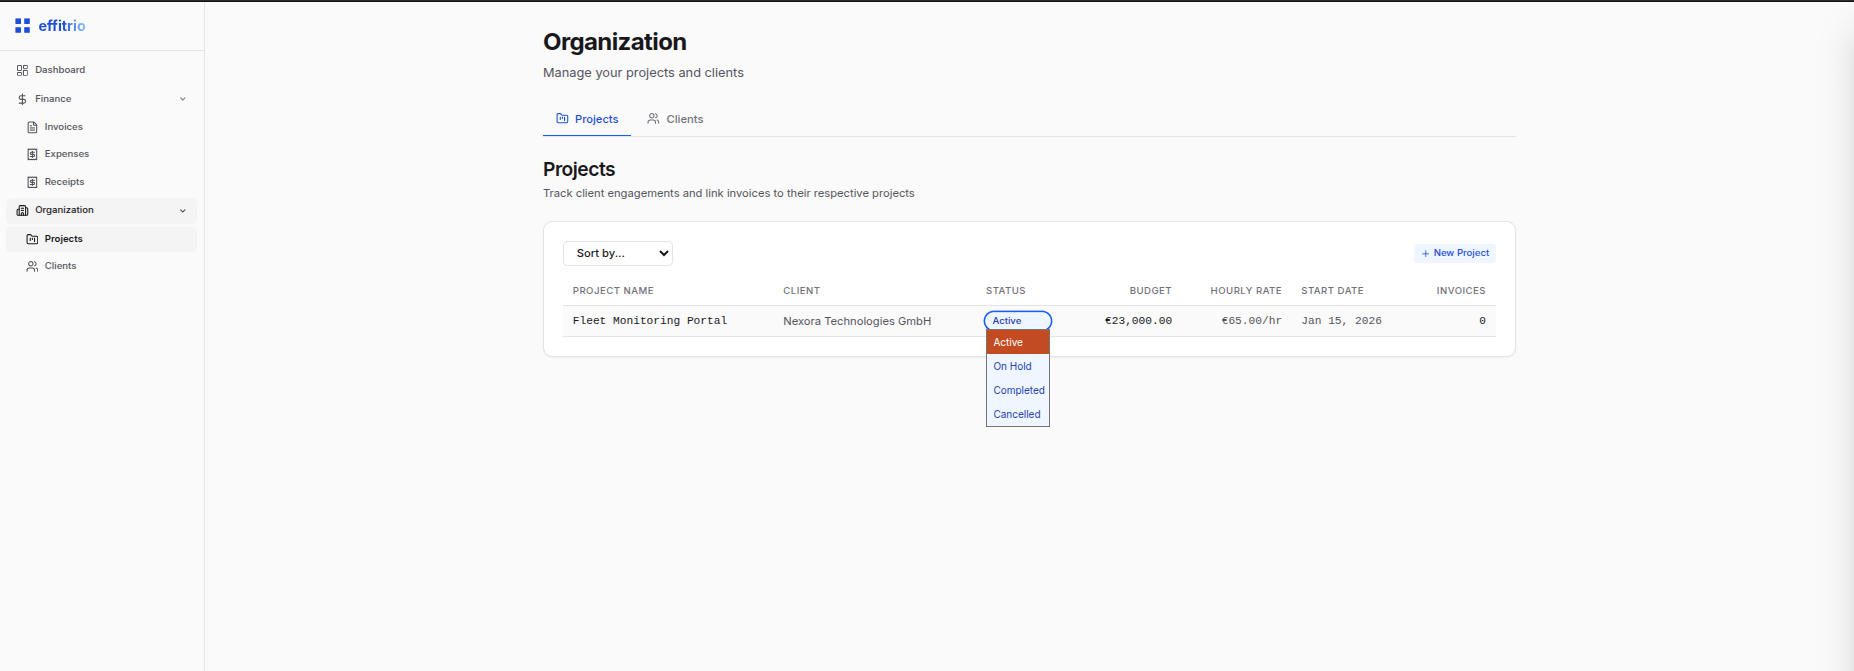The height and width of the screenshot is (671, 1854).
Task: Switch to the Clients tab
Action: click(675, 119)
